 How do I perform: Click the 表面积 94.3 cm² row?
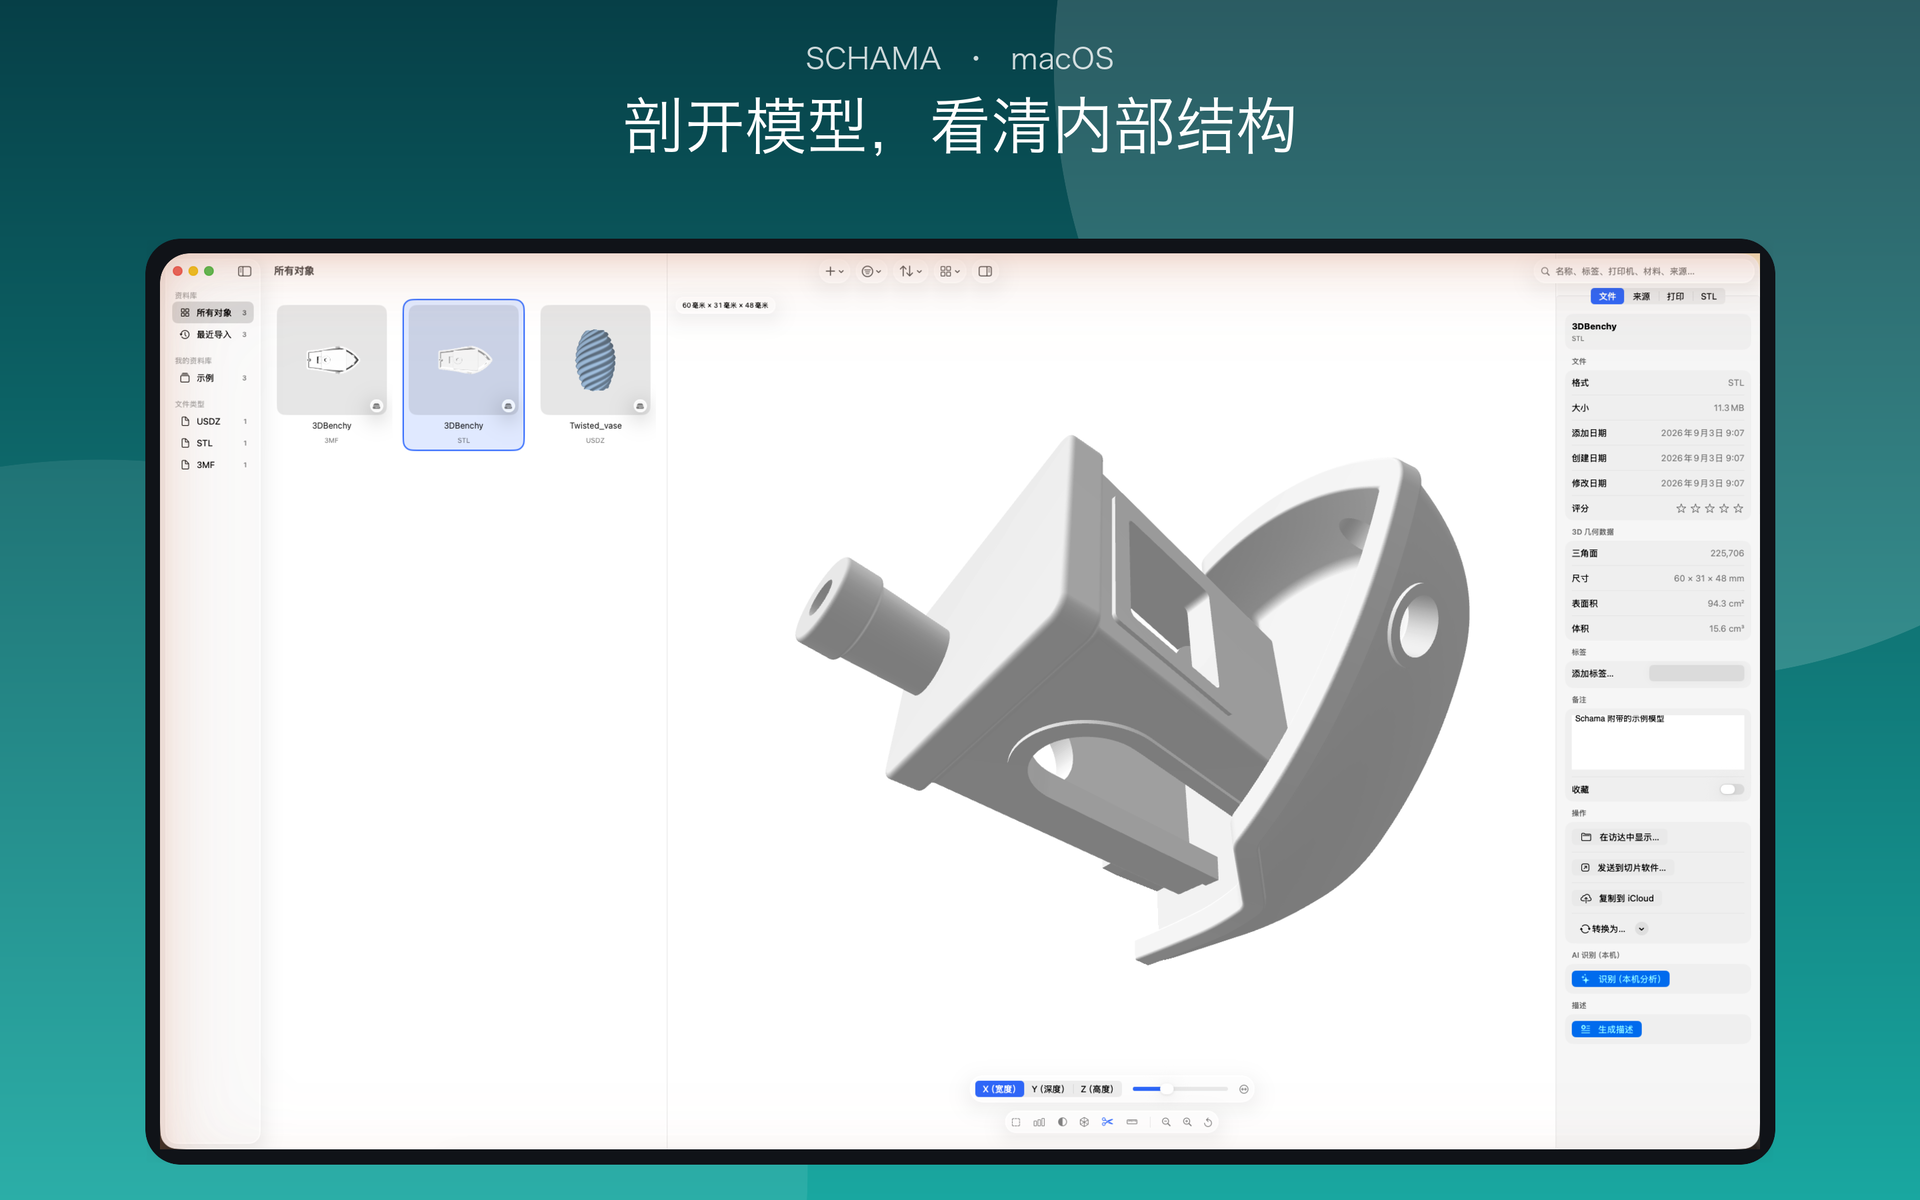(x=1657, y=604)
